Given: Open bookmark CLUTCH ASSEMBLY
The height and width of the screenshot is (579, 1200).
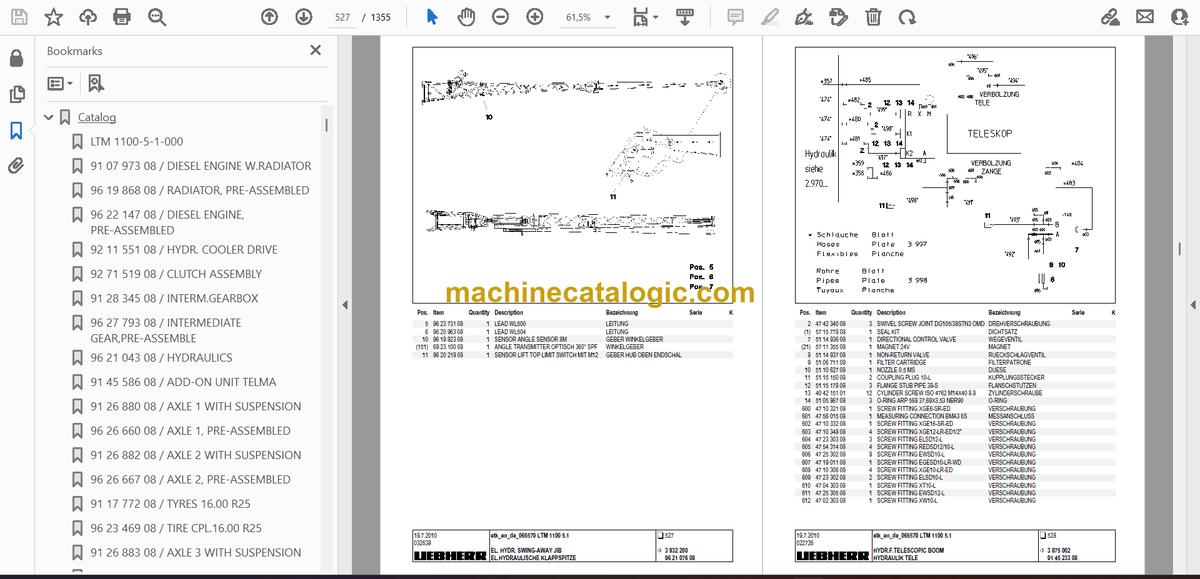Looking at the screenshot, I should pos(176,274).
